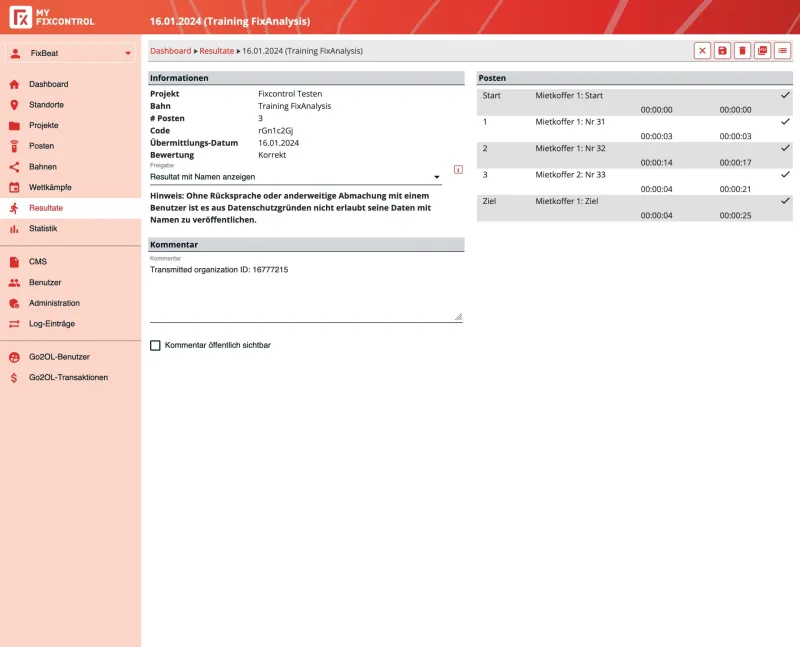The image size is (800, 647).
Task: Click the info icon beside the Freigabe dropdown
Action: [x=458, y=169]
